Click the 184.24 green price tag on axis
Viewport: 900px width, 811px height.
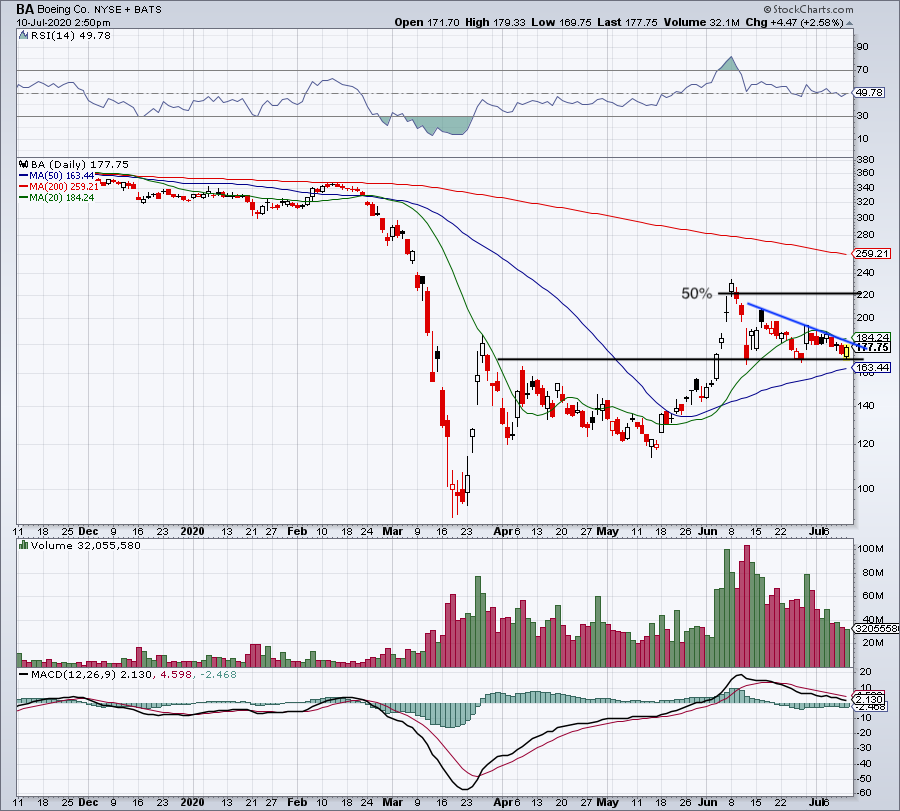(872, 337)
